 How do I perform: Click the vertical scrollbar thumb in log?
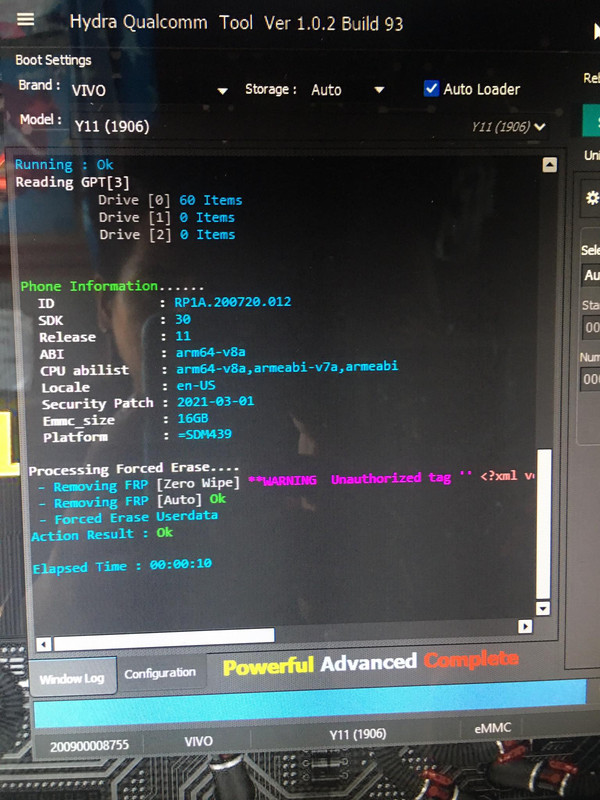(x=544, y=523)
